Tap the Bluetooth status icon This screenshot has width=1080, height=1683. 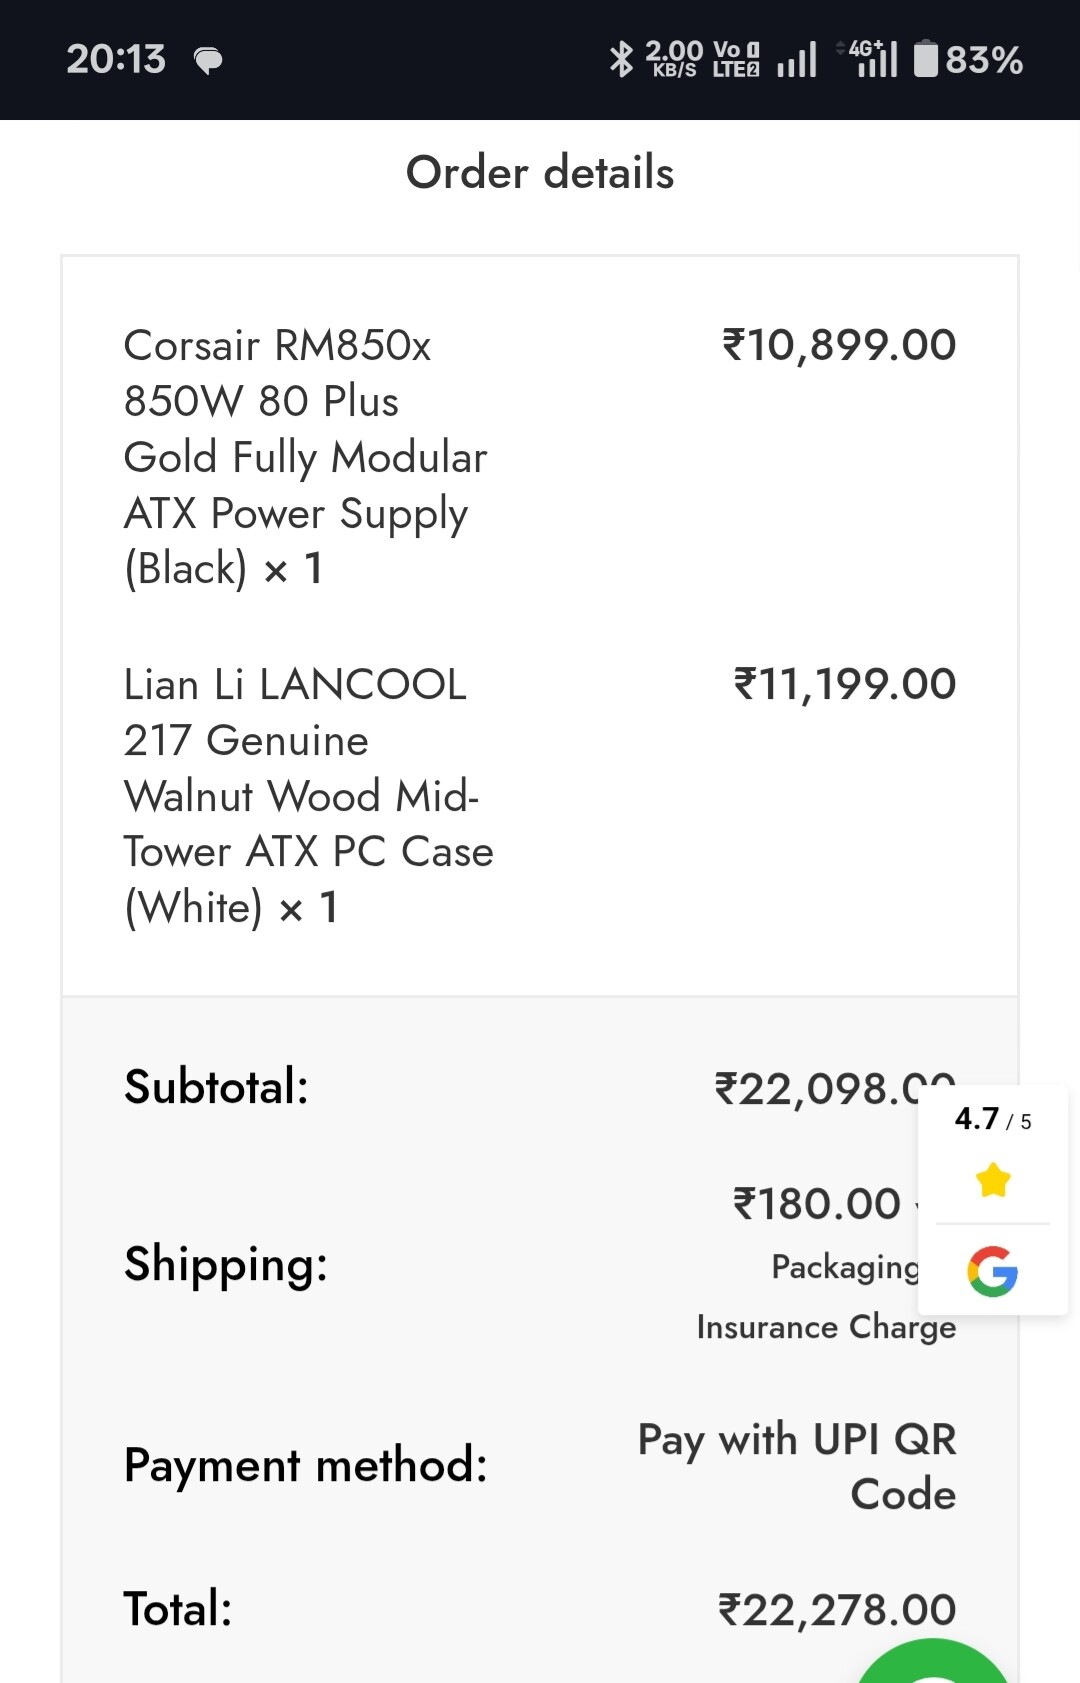621,59
